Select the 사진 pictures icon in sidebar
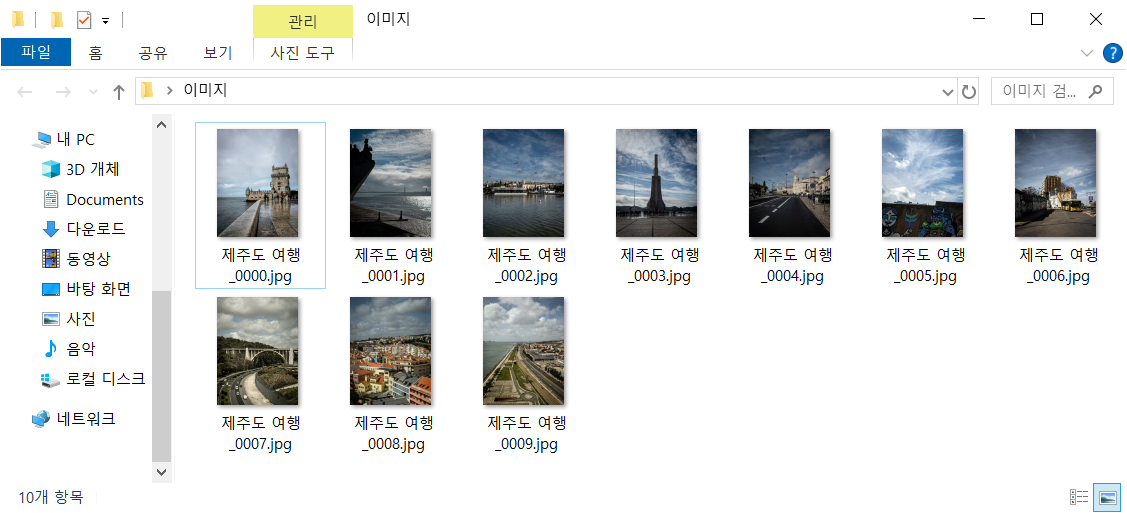Screen dimensions: 1127x513 tap(50, 319)
